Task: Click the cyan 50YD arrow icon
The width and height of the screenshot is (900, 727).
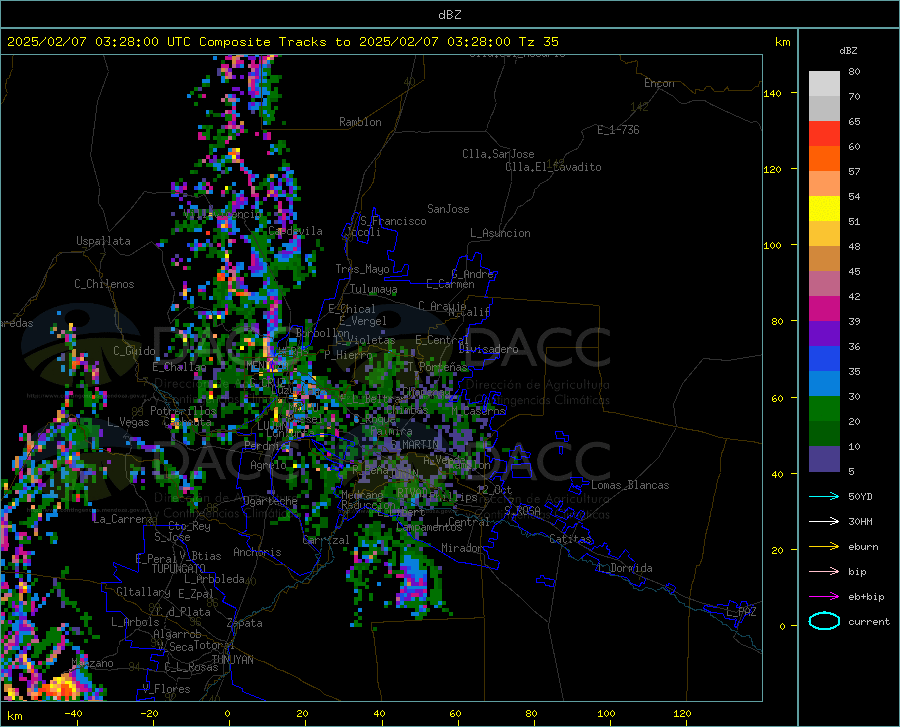Action: (824, 496)
